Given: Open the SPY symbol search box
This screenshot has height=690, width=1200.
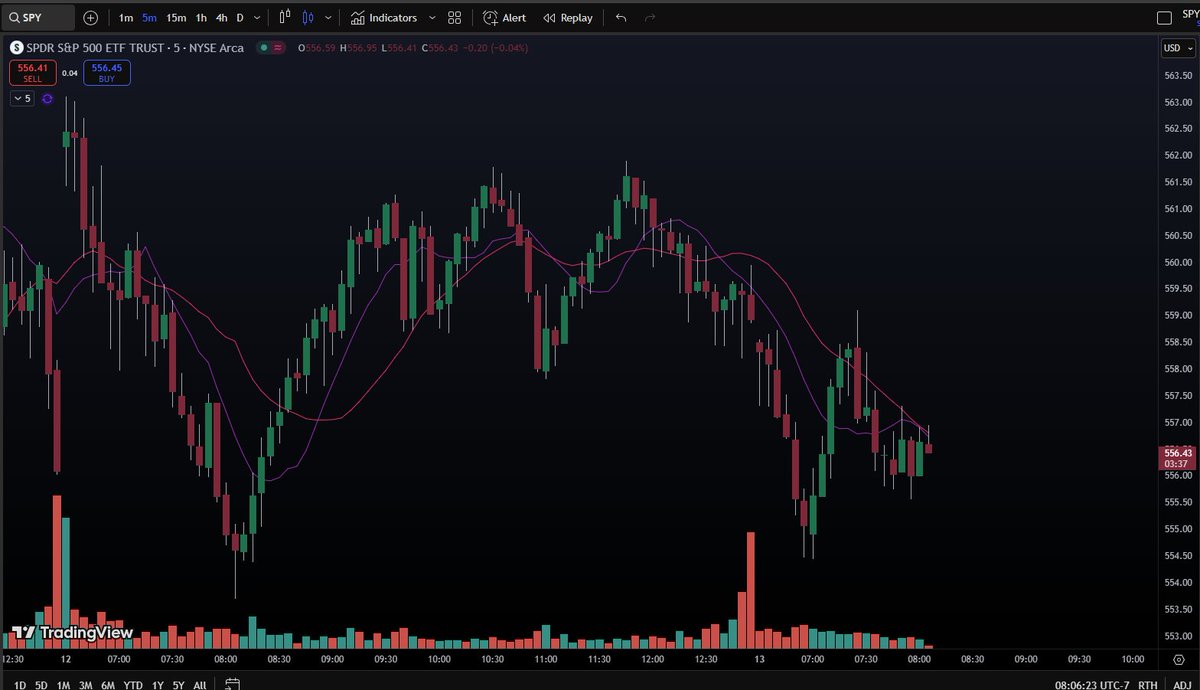Looking at the screenshot, I should tap(37, 18).
